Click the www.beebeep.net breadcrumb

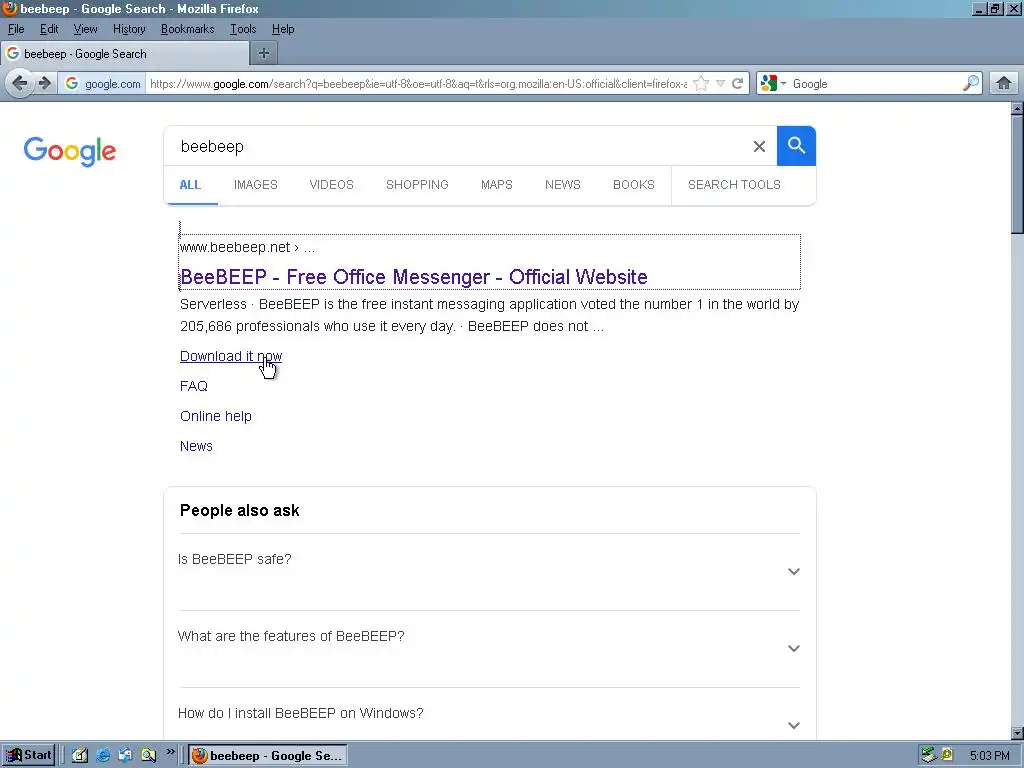pos(247,248)
